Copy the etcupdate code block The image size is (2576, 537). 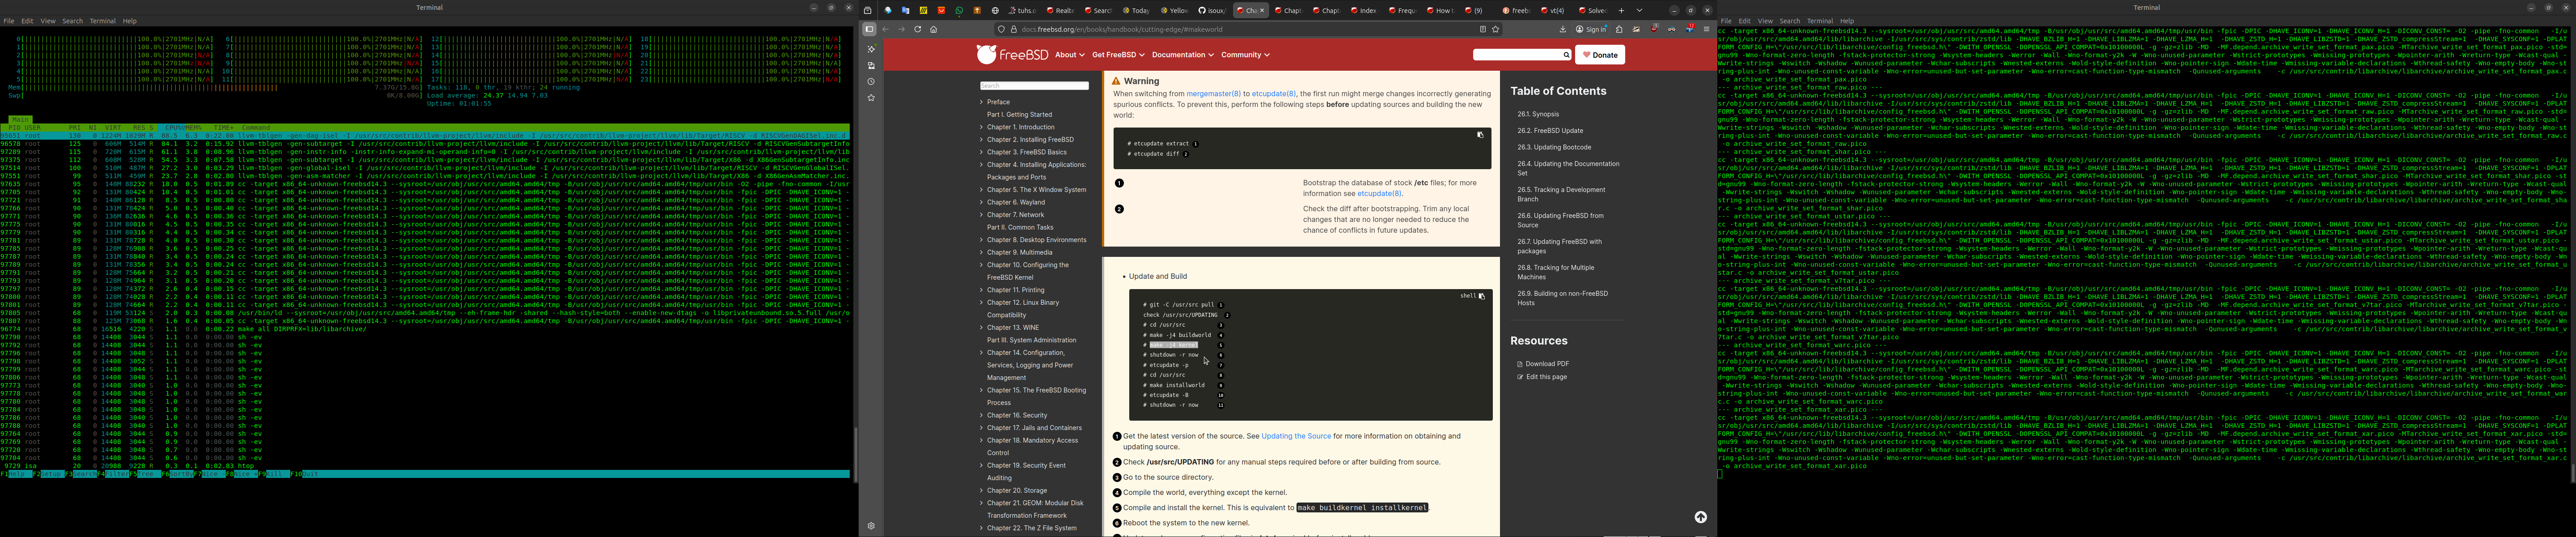[1480, 135]
